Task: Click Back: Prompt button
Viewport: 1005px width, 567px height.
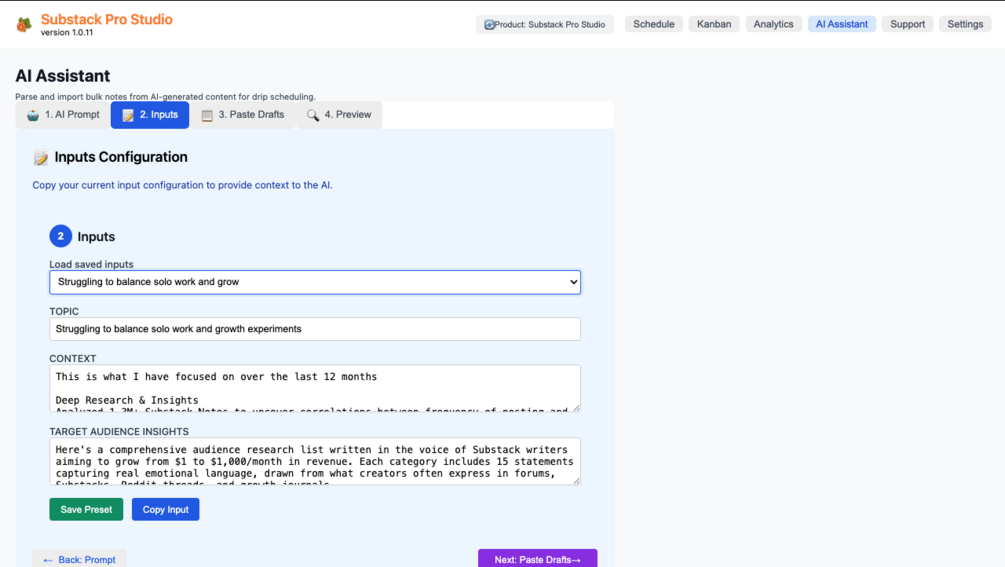Action: pyautogui.click(x=79, y=559)
